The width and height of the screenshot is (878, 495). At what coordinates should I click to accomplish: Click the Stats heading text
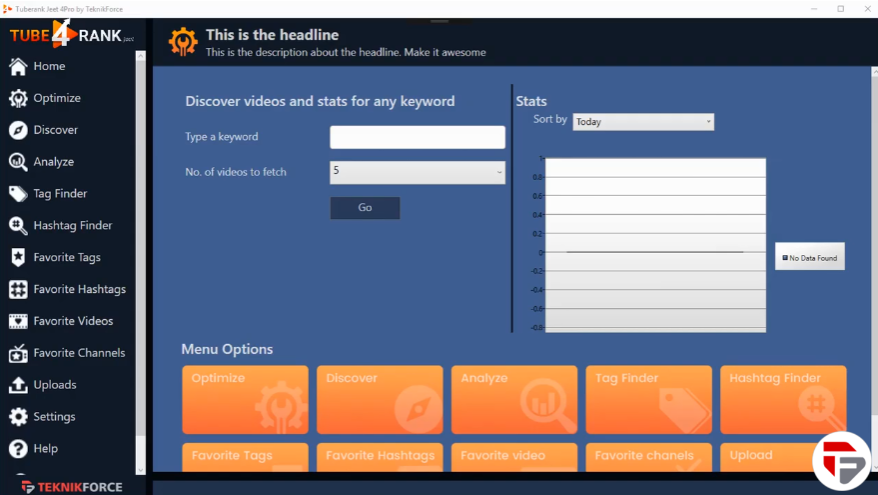tap(531, 101)
